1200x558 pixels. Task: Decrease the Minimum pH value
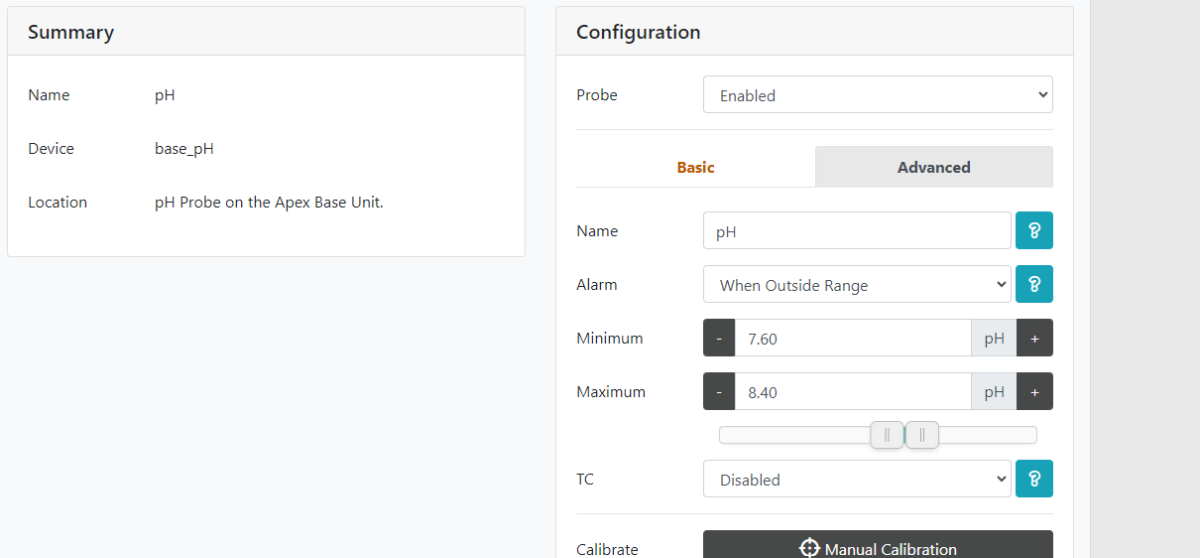719,338
